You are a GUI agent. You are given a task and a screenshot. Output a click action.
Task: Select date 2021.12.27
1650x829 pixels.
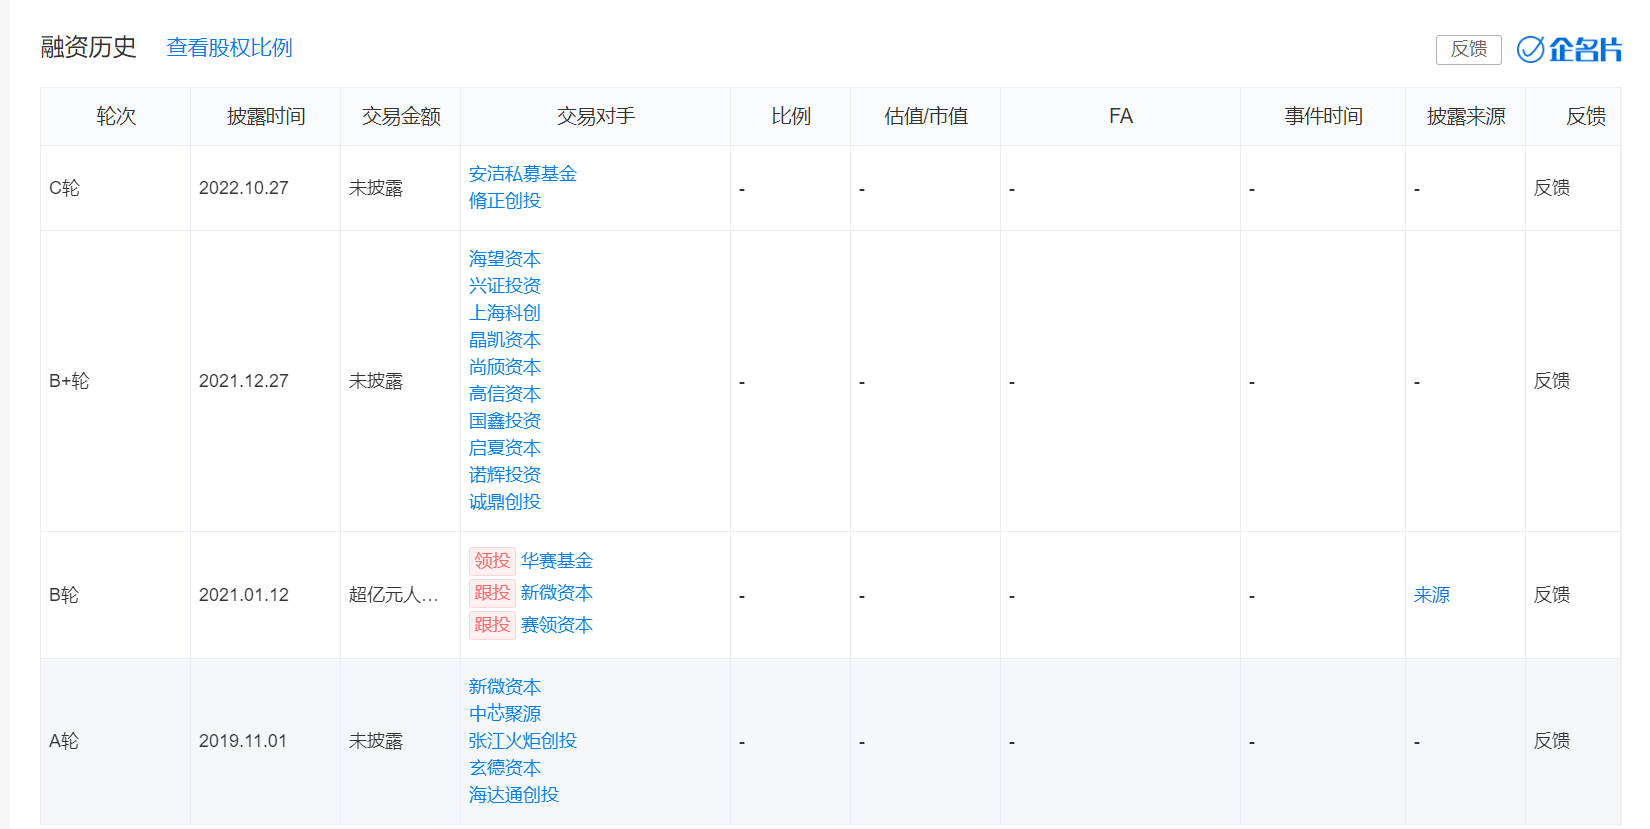tap(244, 381)
